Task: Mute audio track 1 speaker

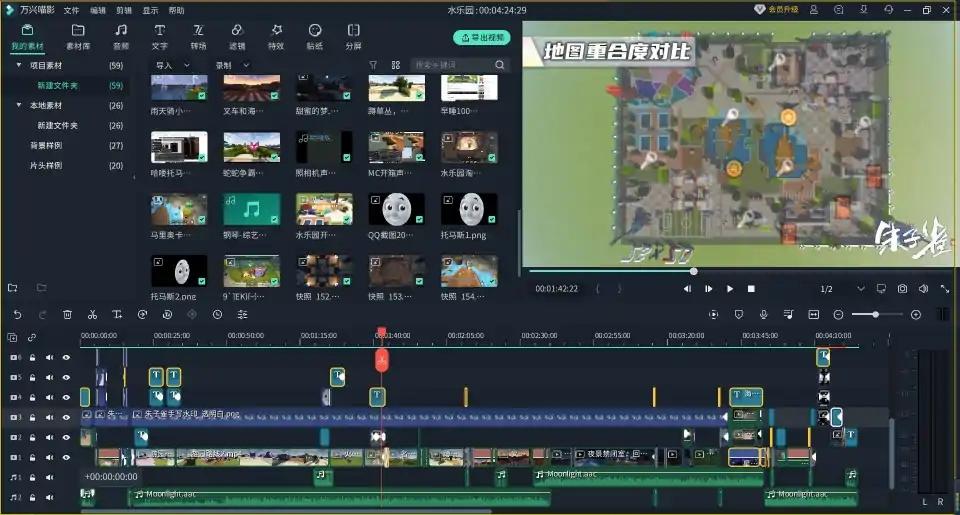Action: click(50, 477)
